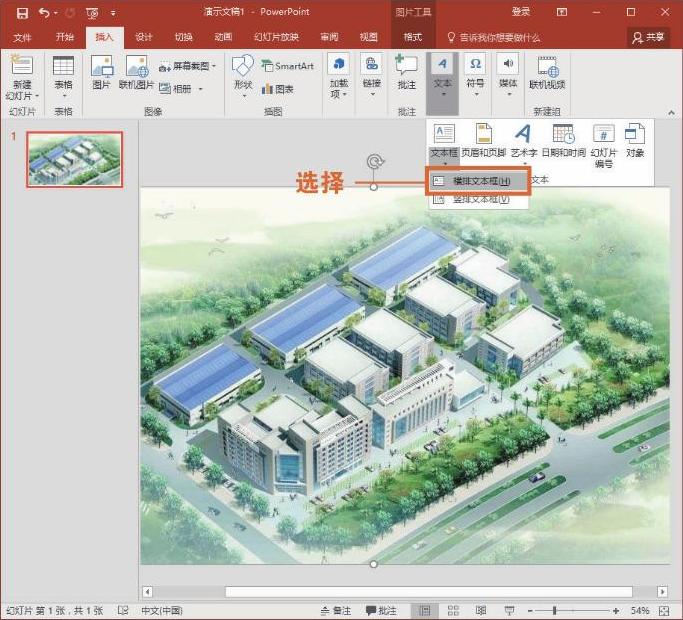Save the presentation using the quick access icon
683x620 pixels.
[22, 13]
